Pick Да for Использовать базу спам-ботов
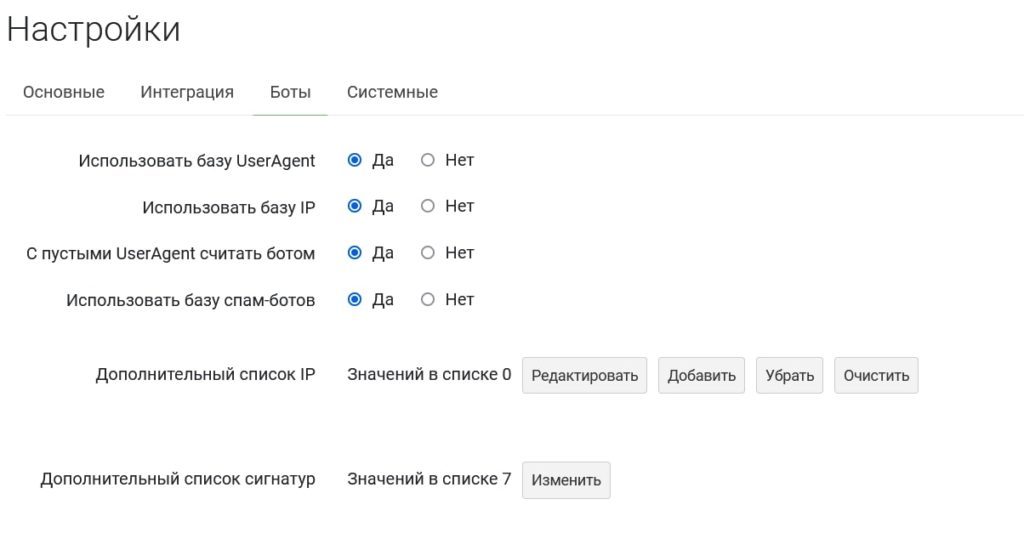 tap(355, 299)
